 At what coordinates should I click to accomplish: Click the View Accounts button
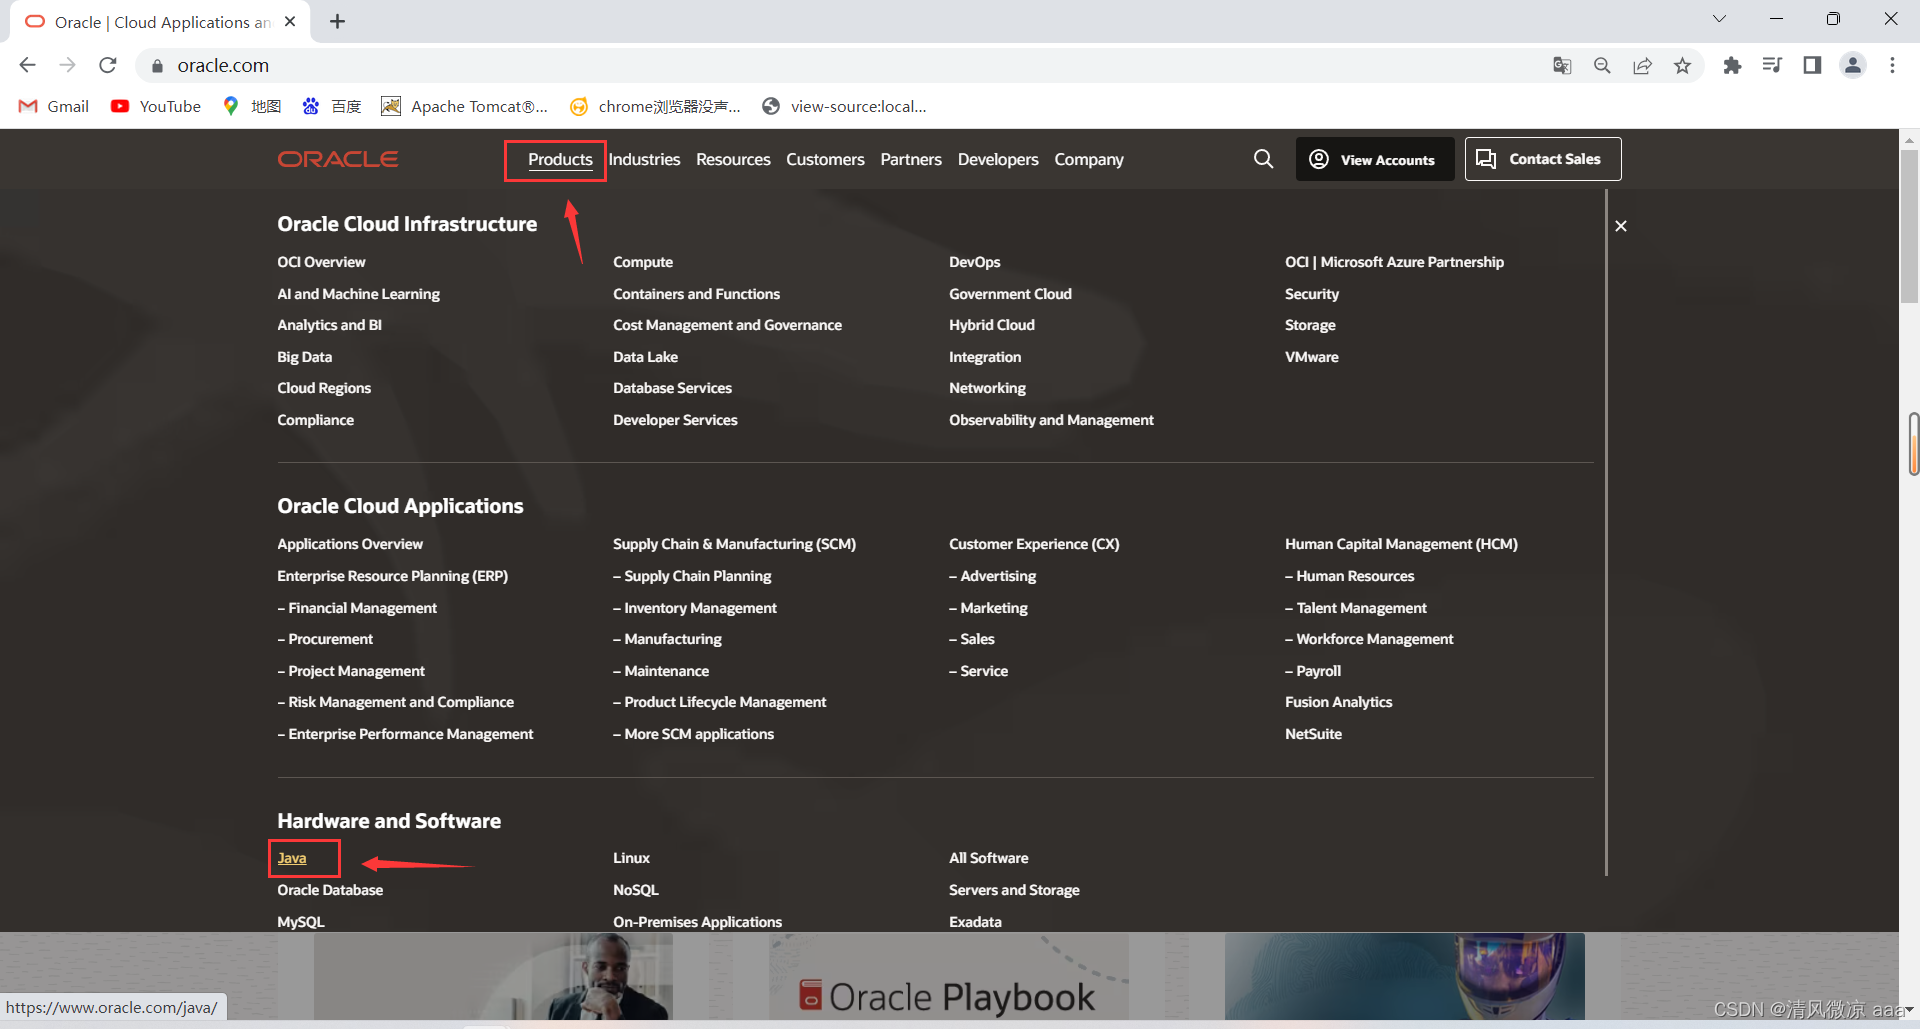point(1375,159)
